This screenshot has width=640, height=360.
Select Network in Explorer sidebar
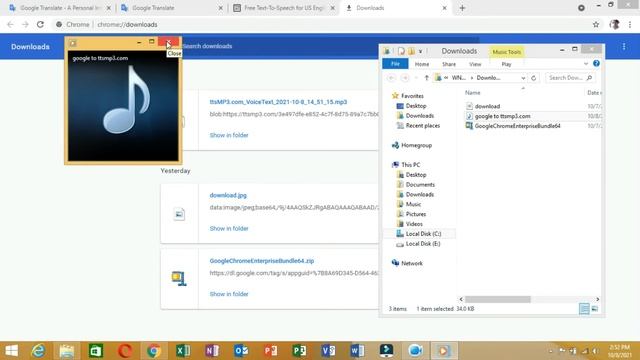(411, 263)
